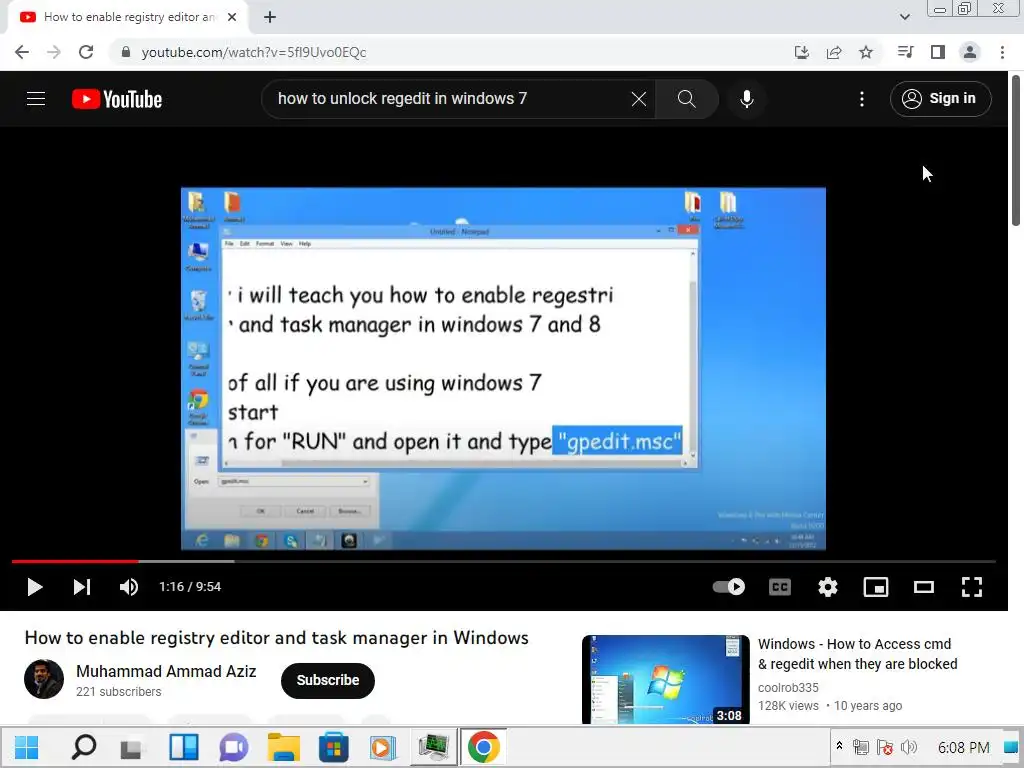Open the Windows Start menu
This screenshot has width=1024, height=768.
tap(26, 747)
